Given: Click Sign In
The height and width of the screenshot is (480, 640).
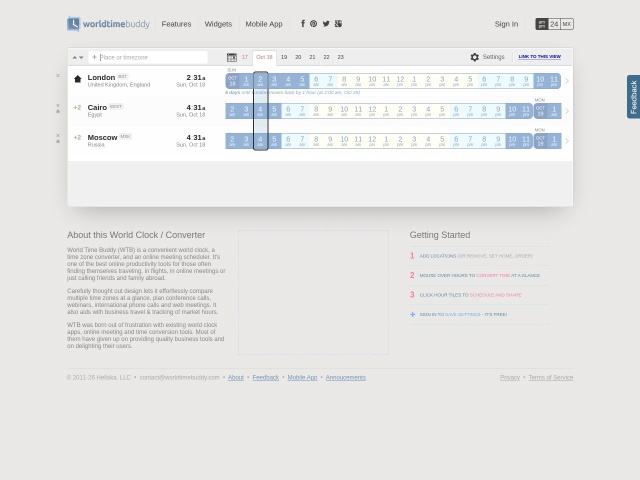Looking at the screenshot, I should [506, 24].
